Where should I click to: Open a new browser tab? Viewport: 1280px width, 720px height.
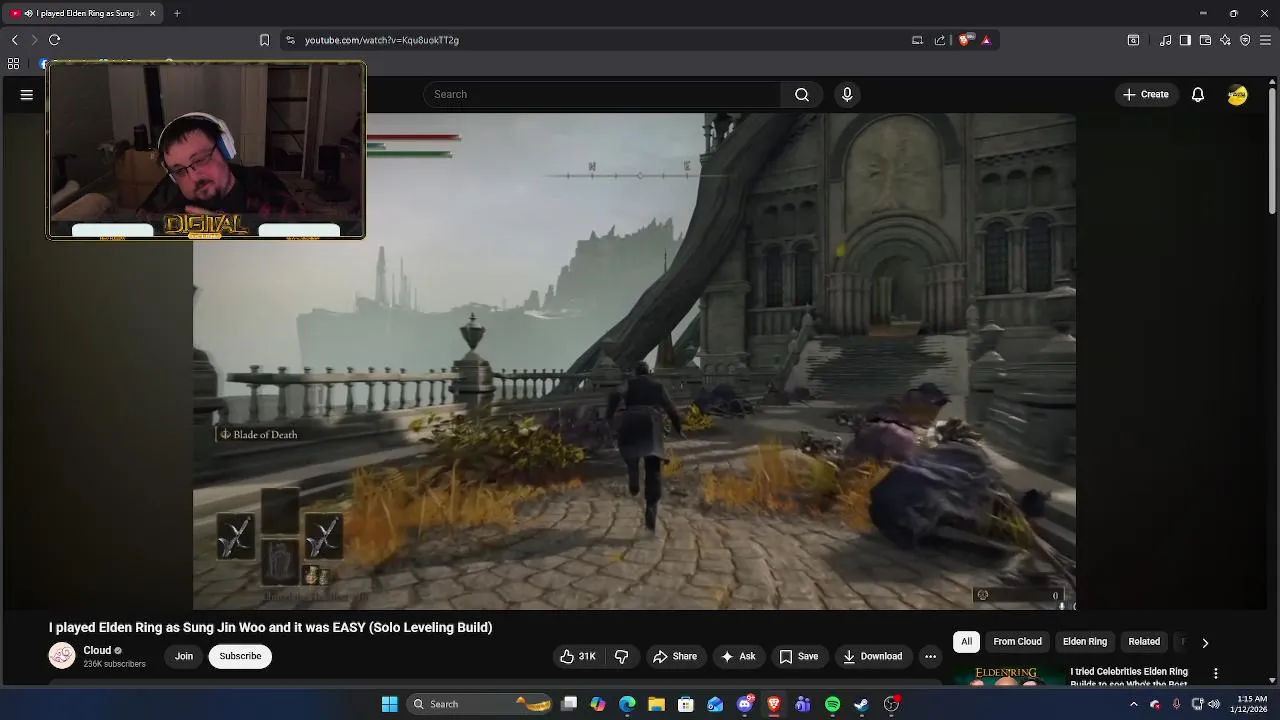[x=177, y=13]
